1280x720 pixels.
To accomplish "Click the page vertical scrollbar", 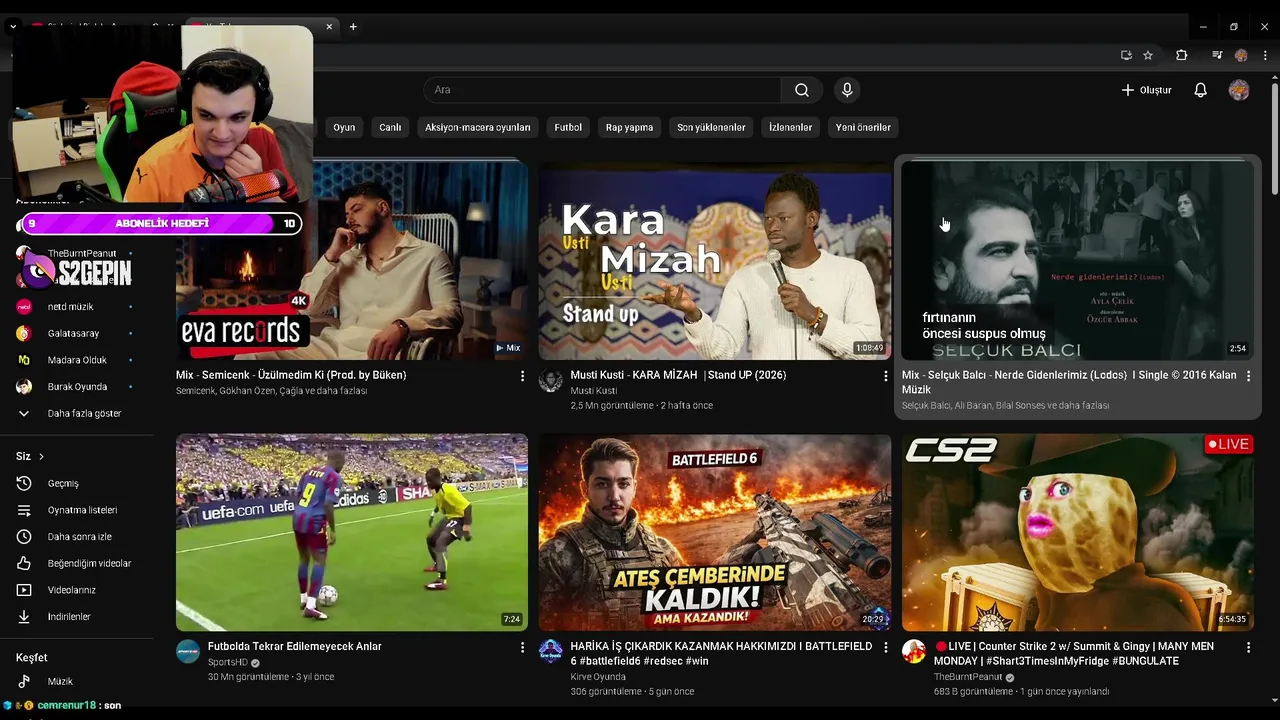I will (x=1274, y=140).
